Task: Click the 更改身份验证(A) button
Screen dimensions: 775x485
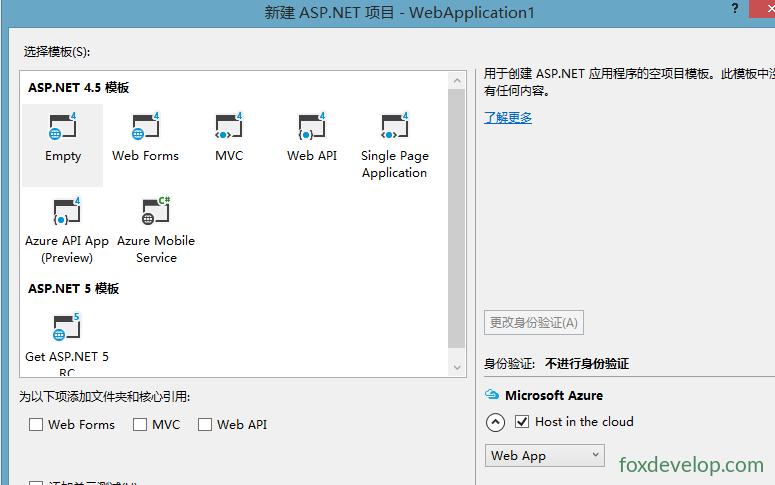Action: (x=534, y=323)
